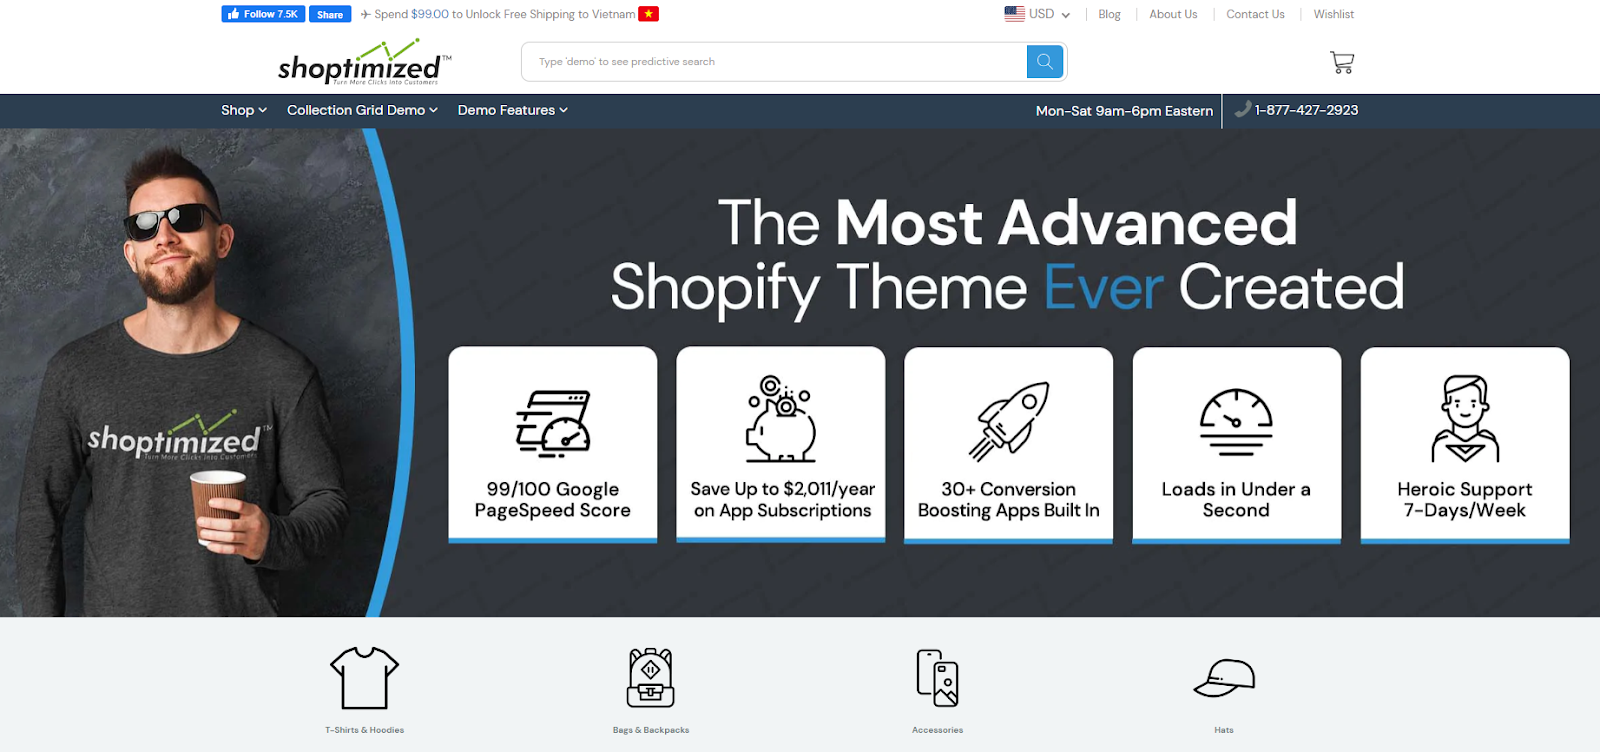The width and height of the screenshot is (1600, 752).
Task: Open the USD currency dropdown
Action: coord(1049,14)
